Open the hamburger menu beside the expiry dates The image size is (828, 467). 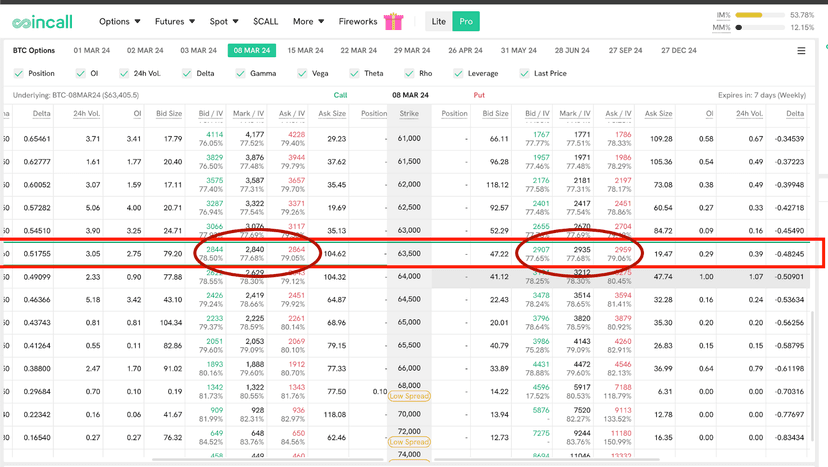click(801, 51)
